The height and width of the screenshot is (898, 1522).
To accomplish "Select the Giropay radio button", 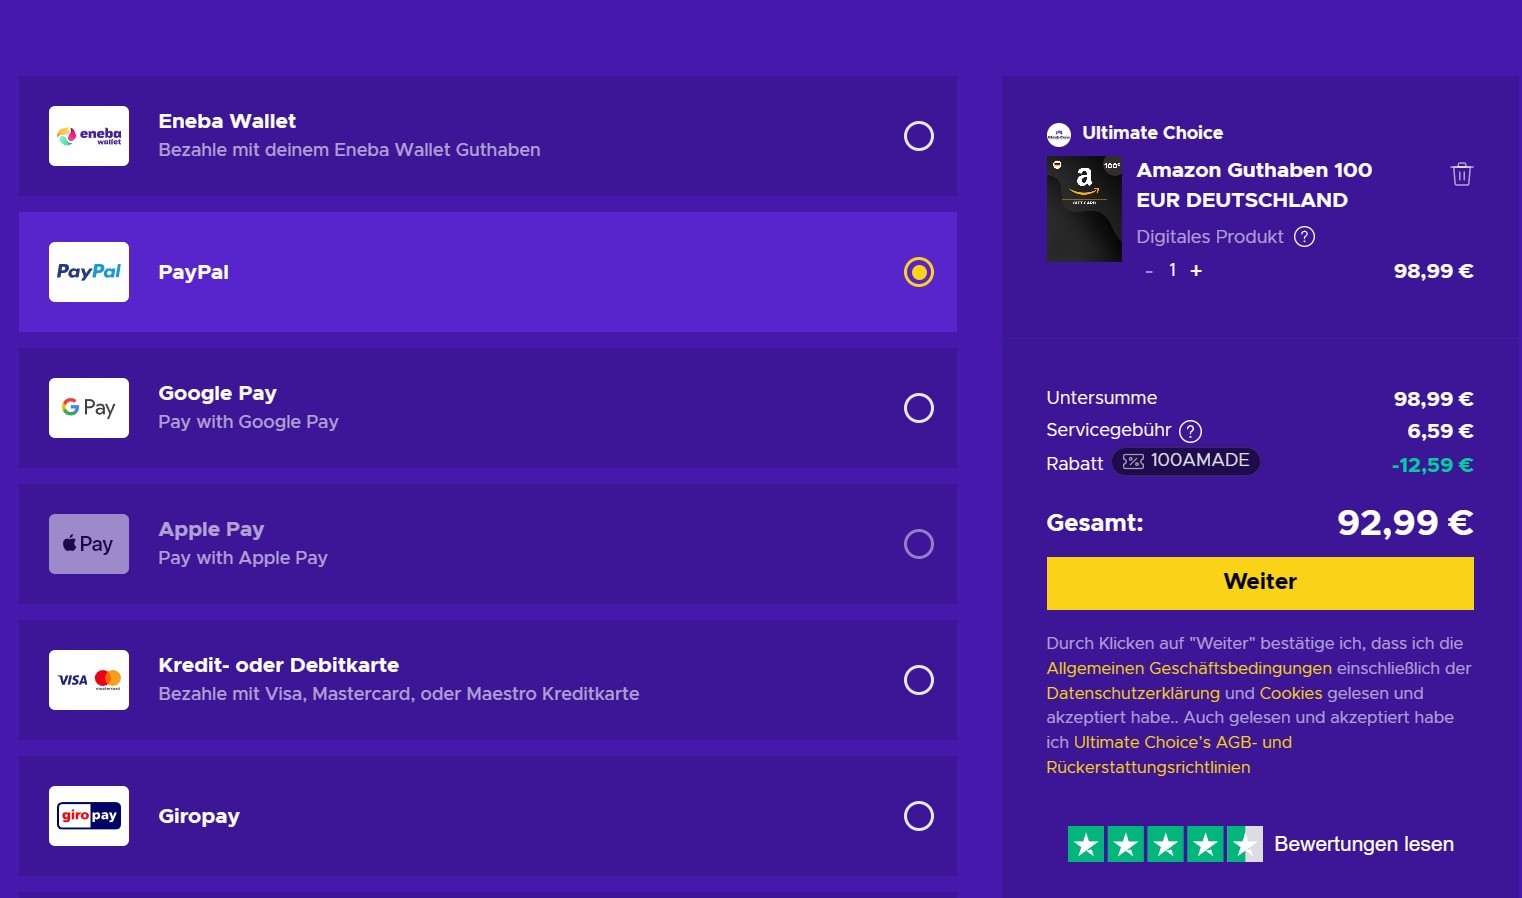I will point(918,816).
